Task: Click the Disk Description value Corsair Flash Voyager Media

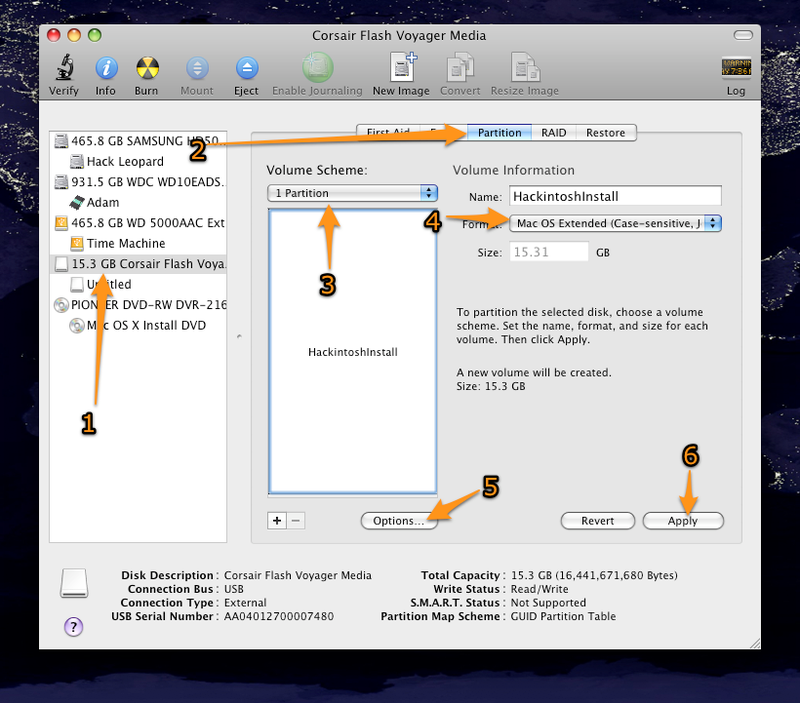Action: [x=298, y=575]
